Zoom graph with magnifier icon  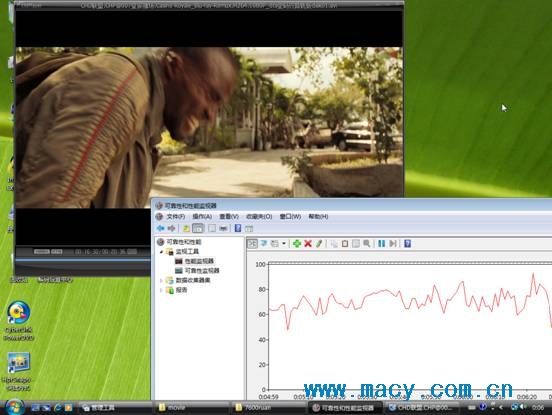(x=367, y=244)
